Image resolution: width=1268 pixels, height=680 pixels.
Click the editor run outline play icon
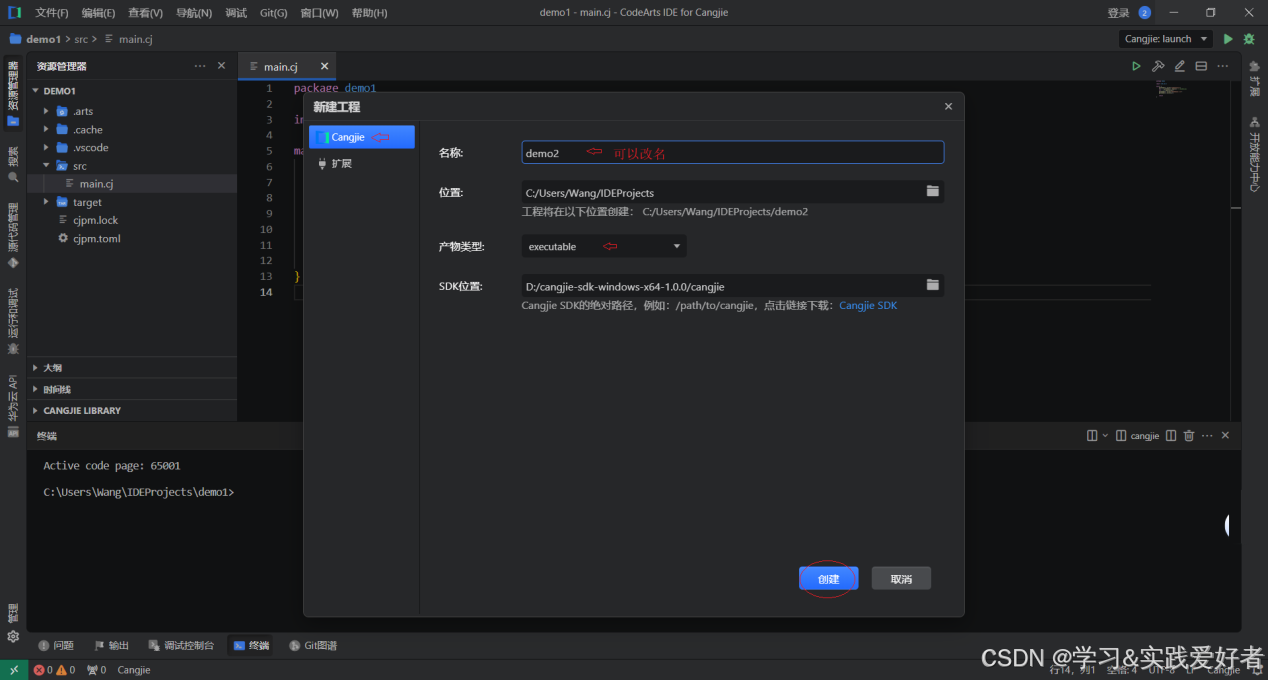1136,67
